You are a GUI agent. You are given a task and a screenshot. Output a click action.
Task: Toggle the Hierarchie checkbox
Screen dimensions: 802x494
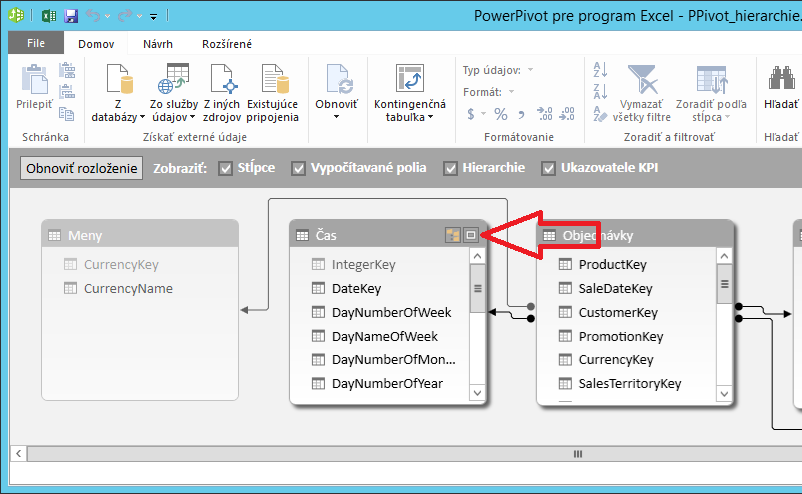point(450,168)
